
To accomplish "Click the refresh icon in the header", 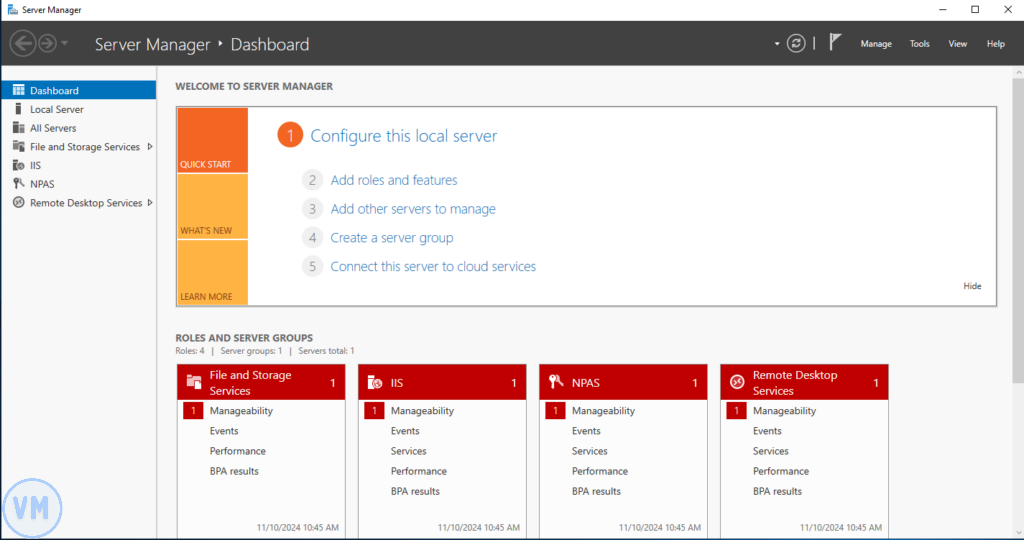I will pos(796,43).
